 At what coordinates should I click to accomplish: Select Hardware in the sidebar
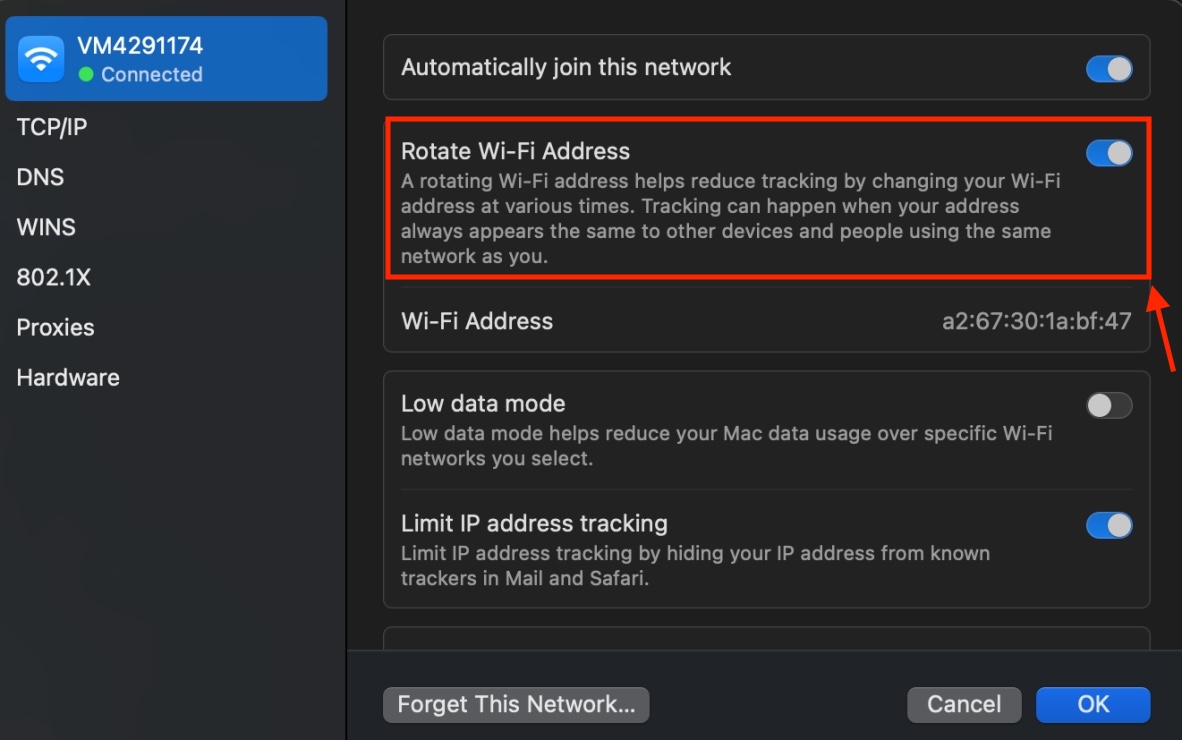coord(68,377)
